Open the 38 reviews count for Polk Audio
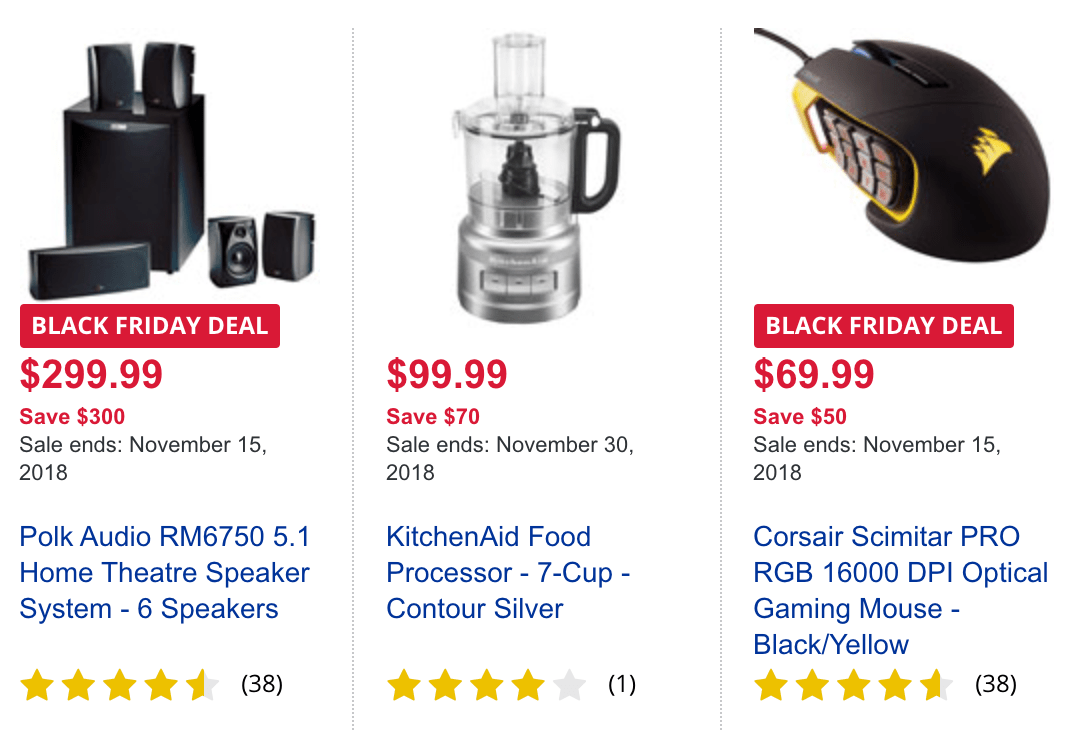Viewport: 1086px width, 730px height. pyautogui.click(x=262, y=685)
